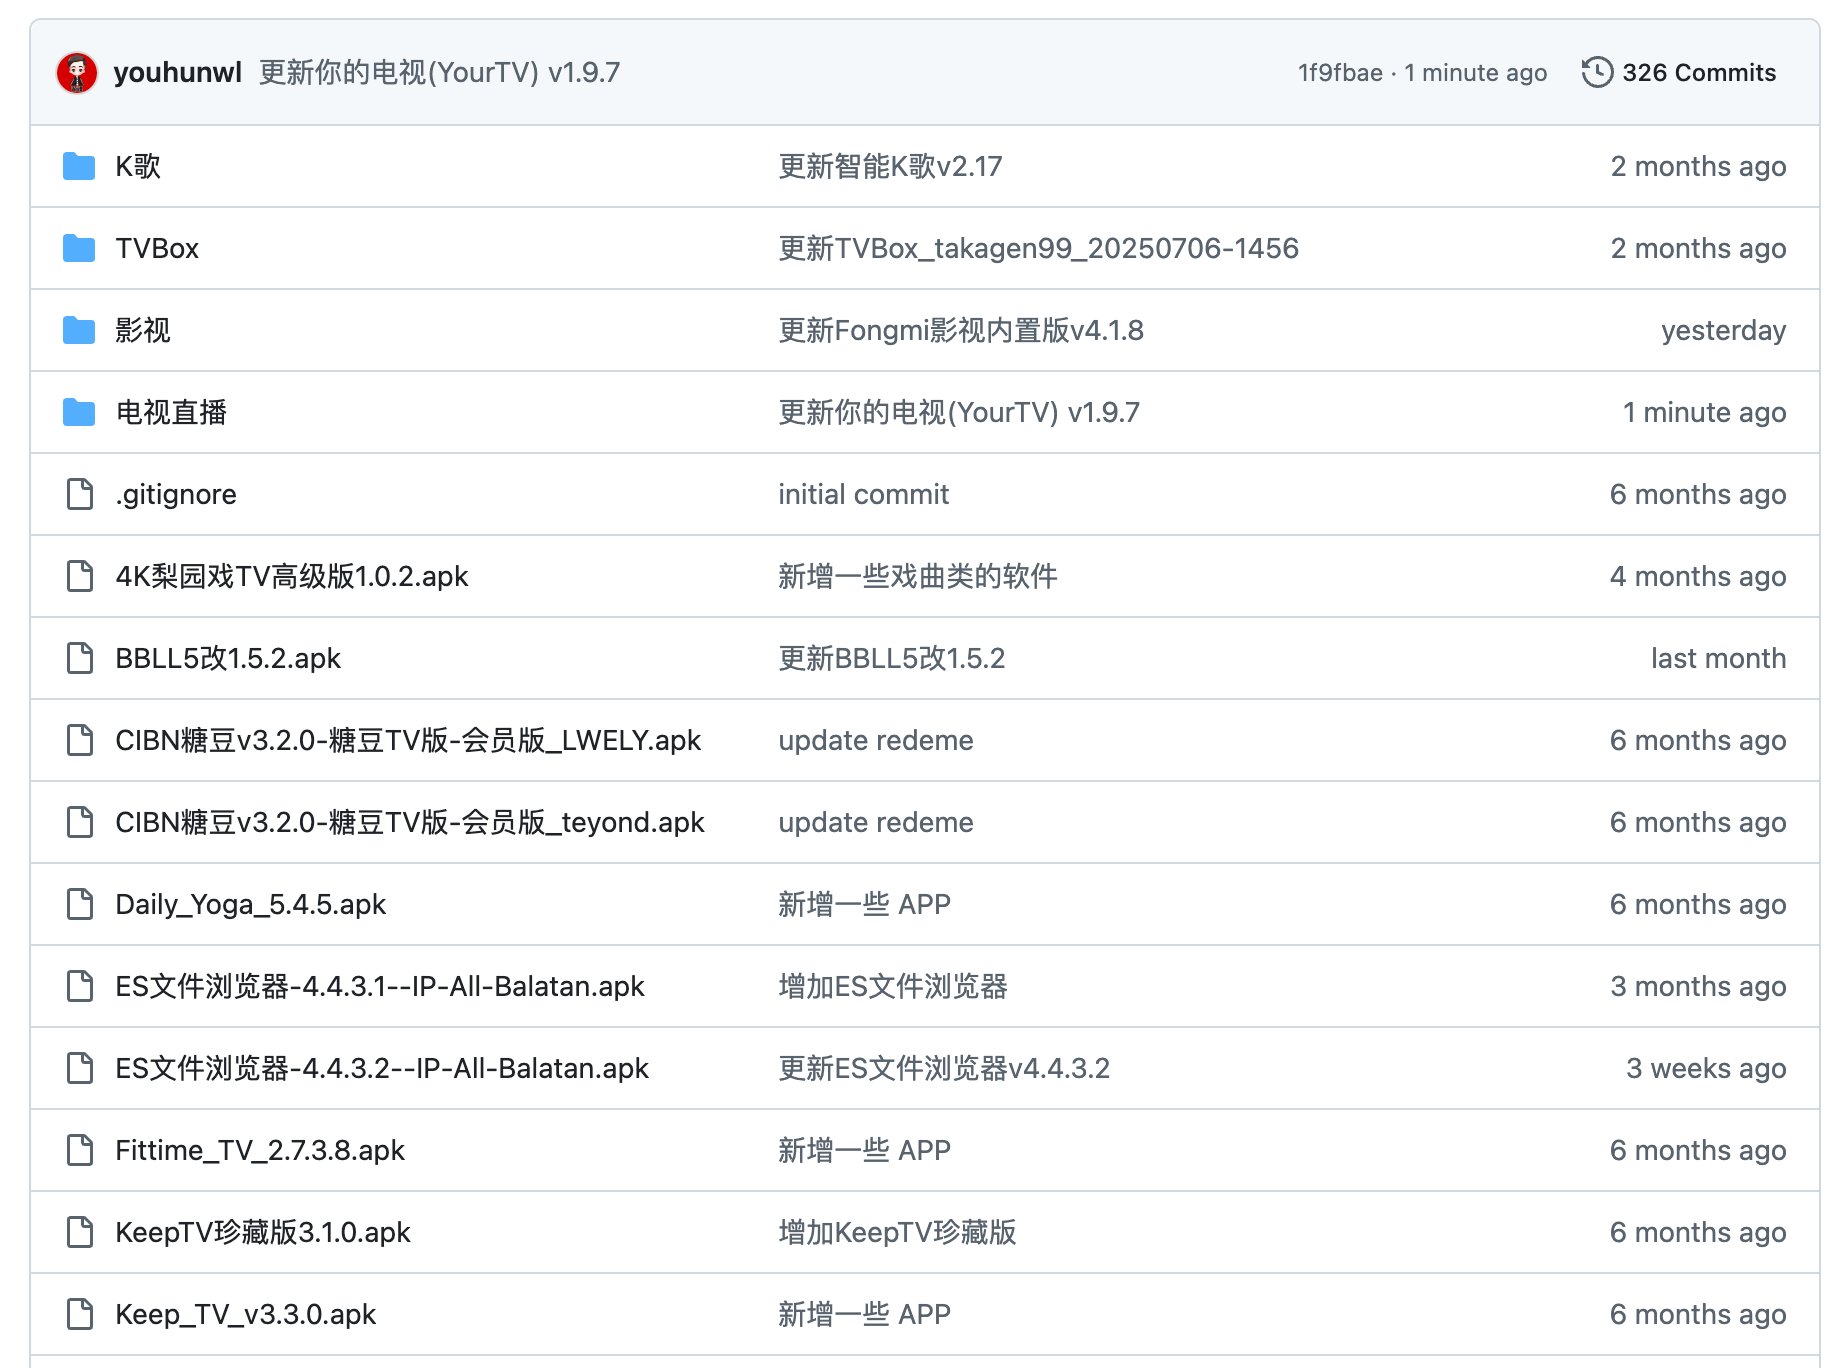The height and width of the screenshot is (1368, 1826).
Task: Click the .gitignore file icon
Action: pos(80,494)
